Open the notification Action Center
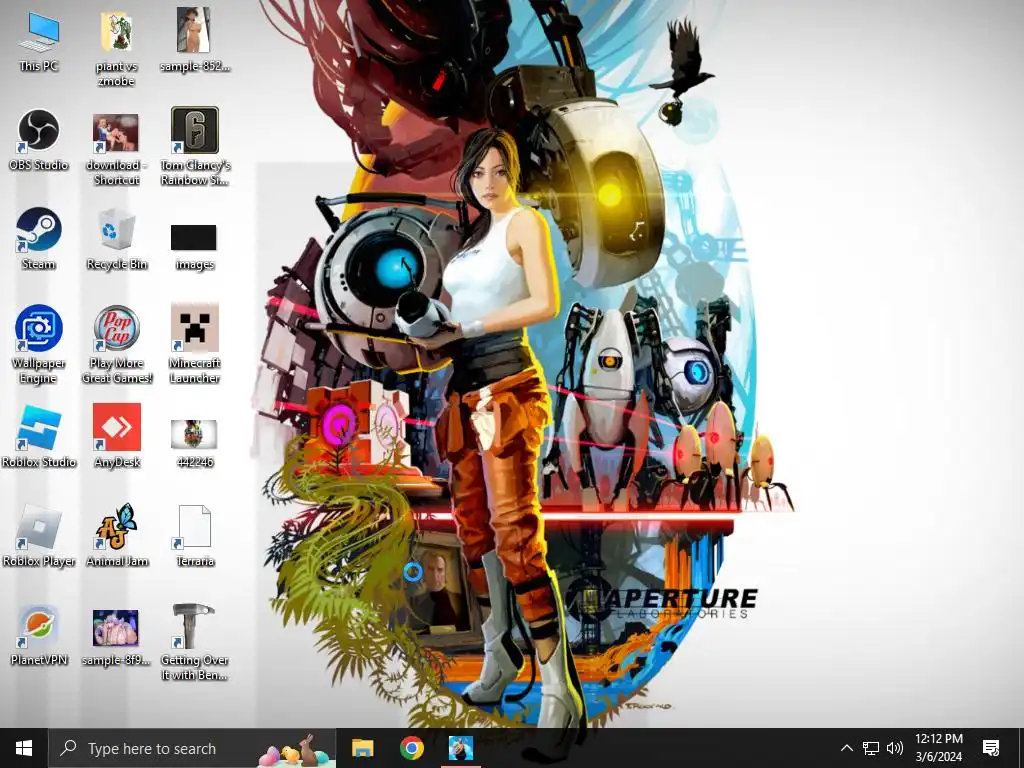The height and width of the screenshot is (768, 1024). [991, 748]
